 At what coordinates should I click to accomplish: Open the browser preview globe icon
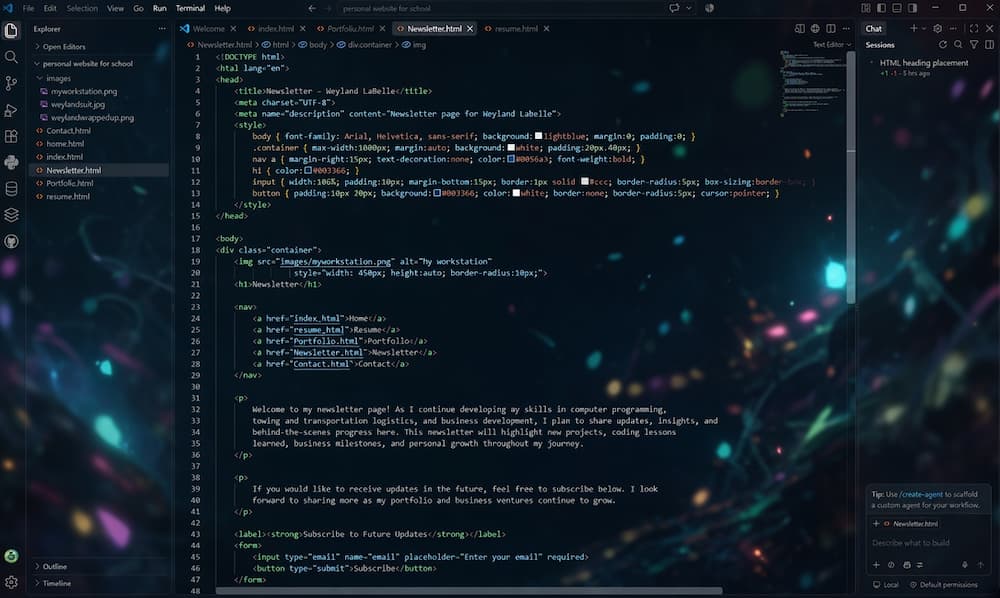tap(815, 29)
